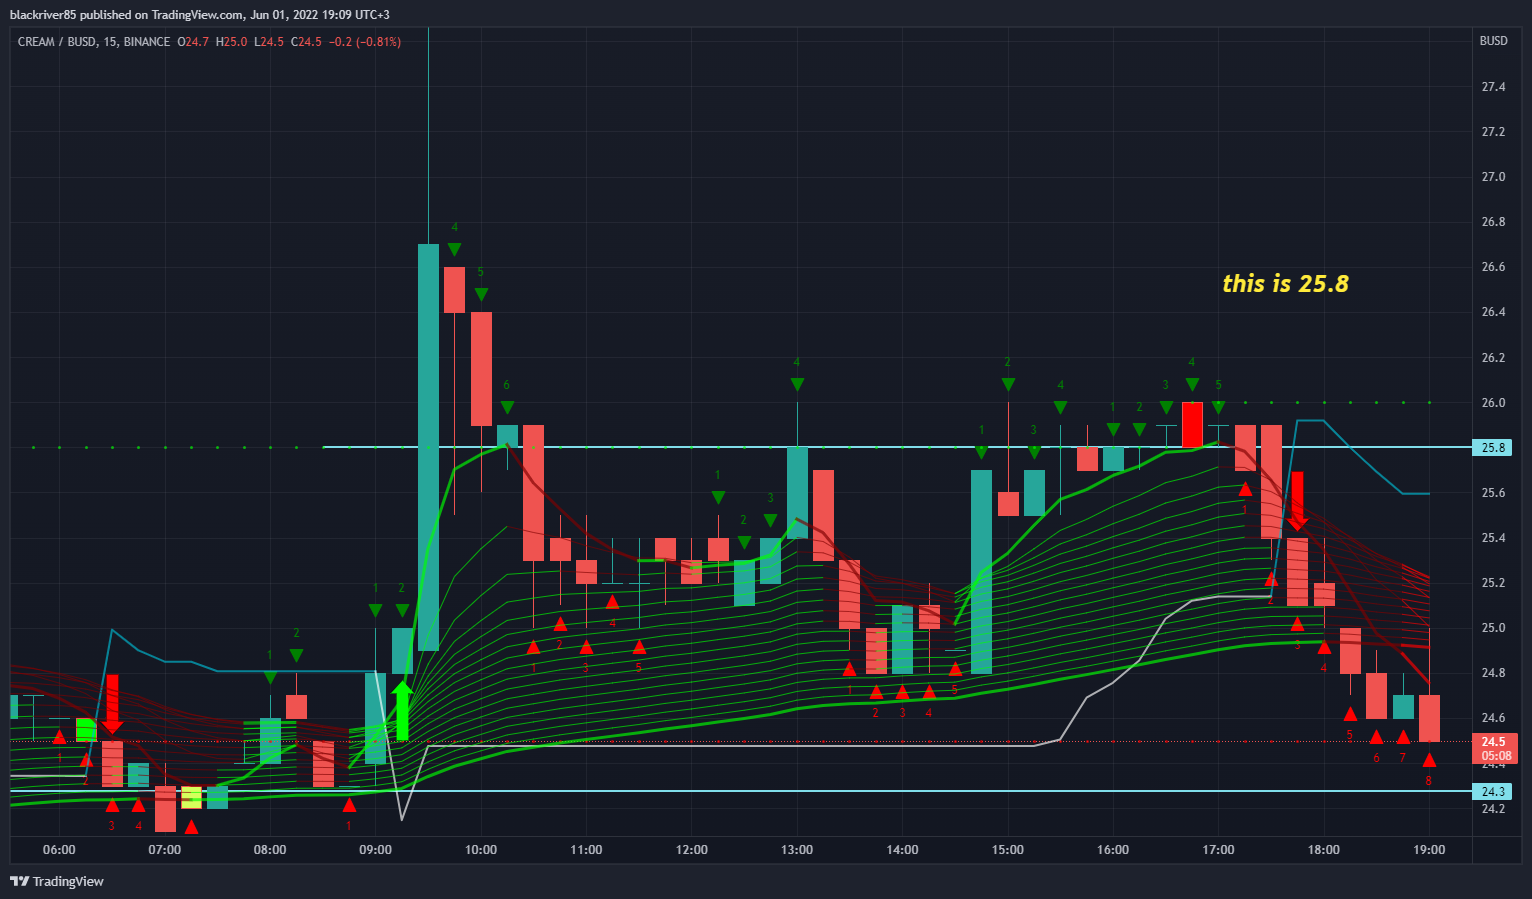Click the 26.4 price axis label
Screen dimensions: 1532x899
pos(1493,312)
